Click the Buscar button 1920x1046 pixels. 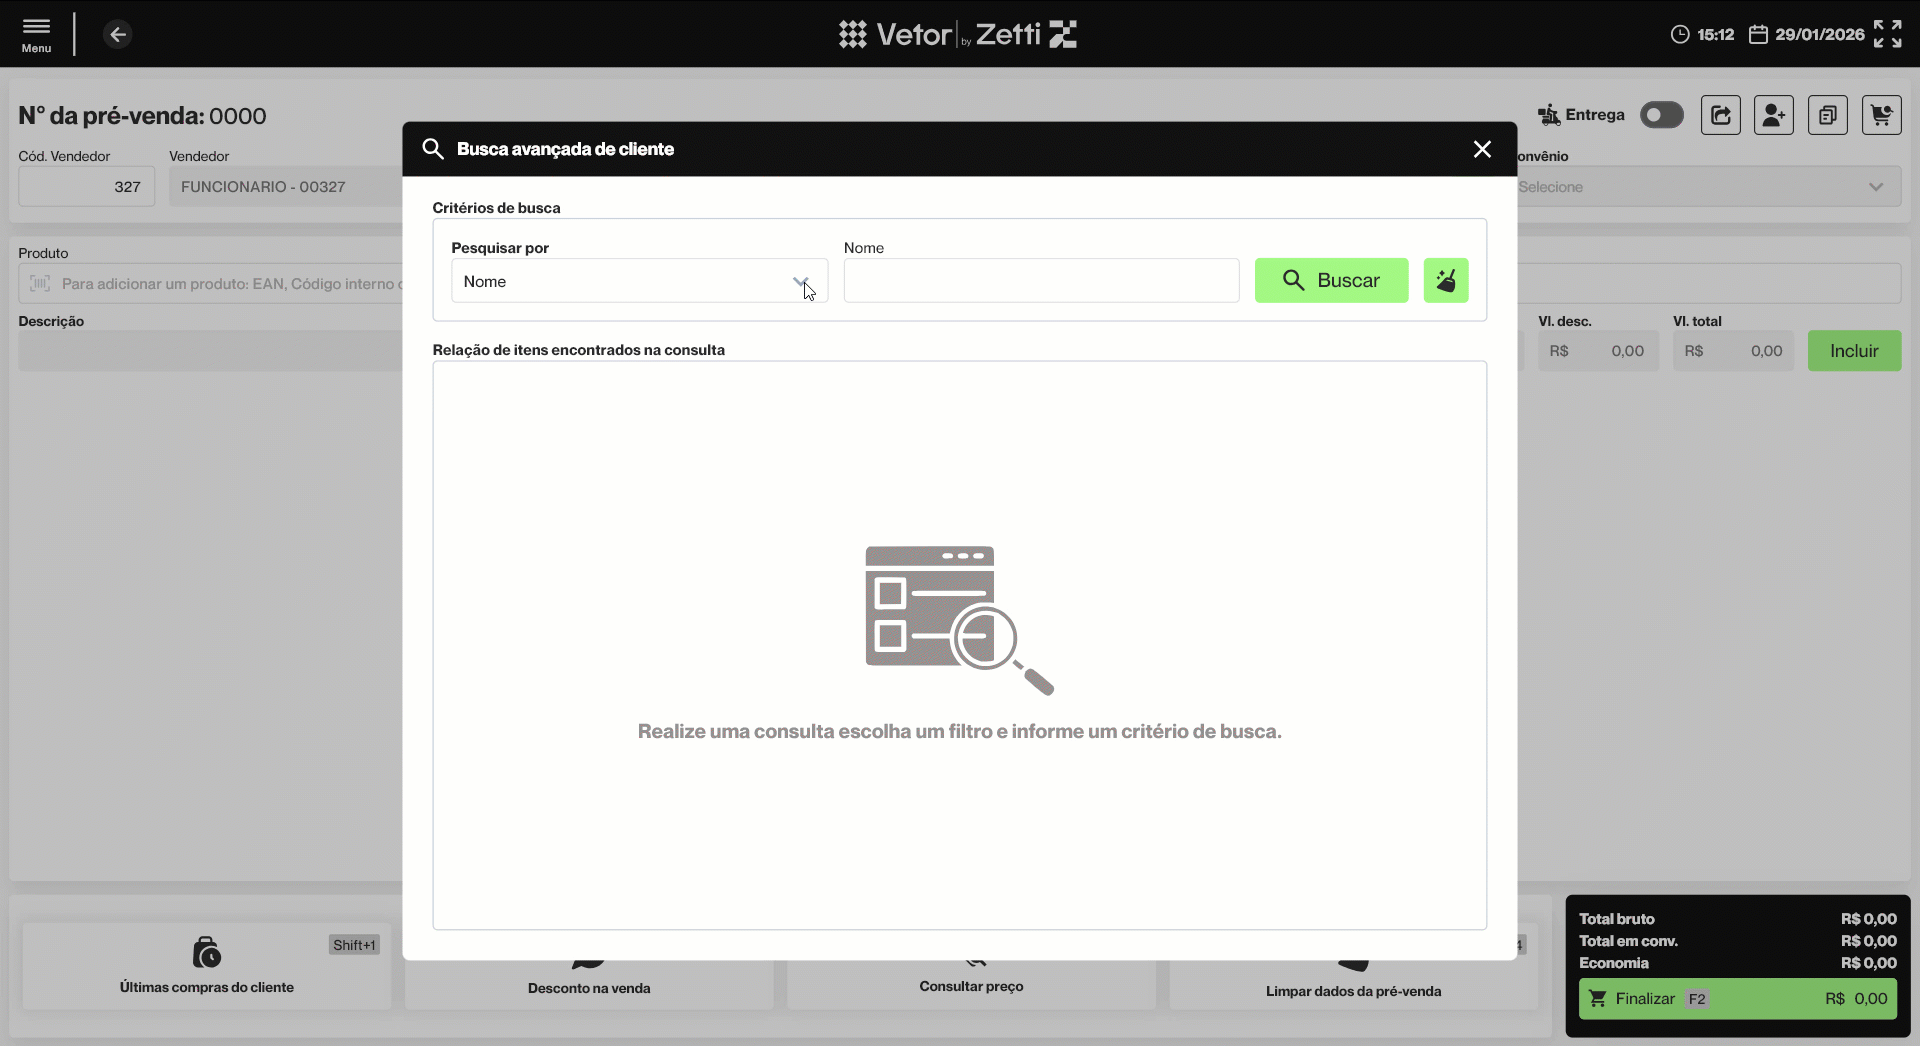pos(1332,280)
